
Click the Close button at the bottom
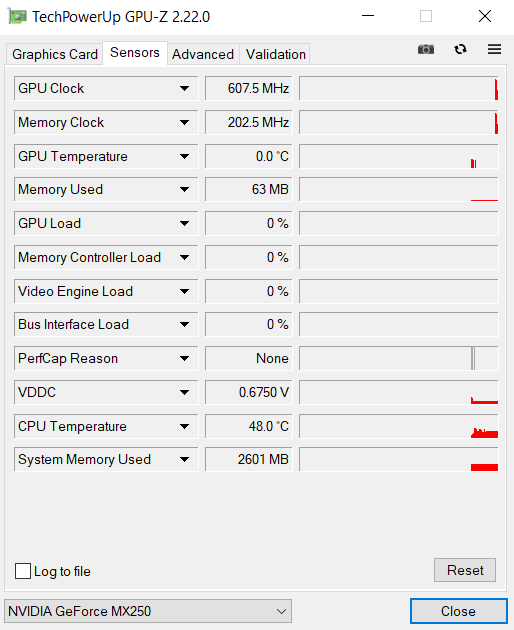(x=459, y=611)
